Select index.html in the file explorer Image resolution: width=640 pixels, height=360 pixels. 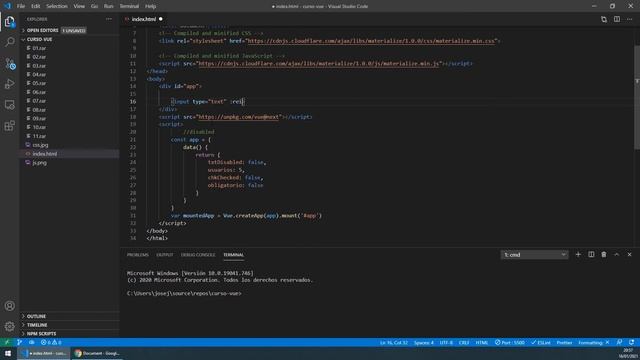[x=44, y=154]
